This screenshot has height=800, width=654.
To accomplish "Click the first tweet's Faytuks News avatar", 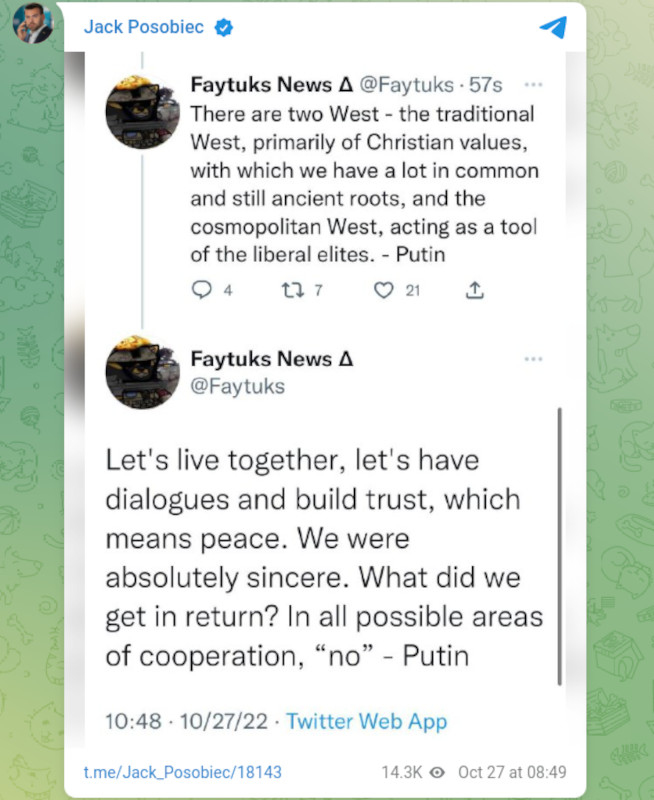I will pyautogui.click(x=143, y=112).
